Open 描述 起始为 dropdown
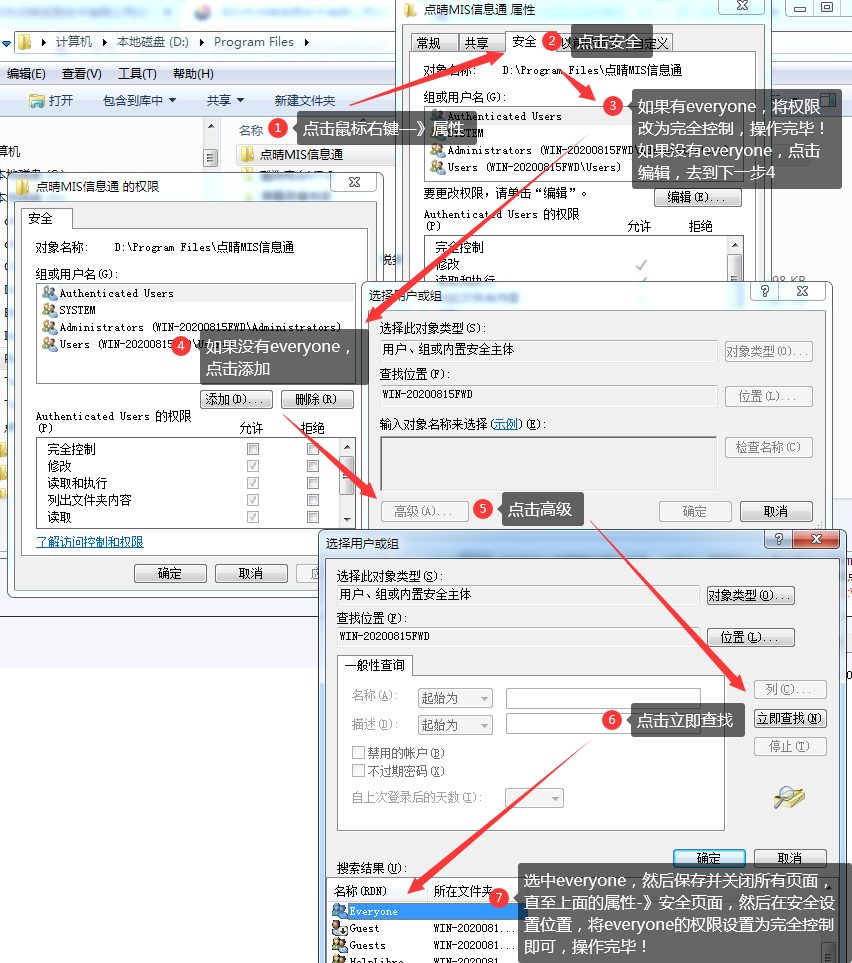Screen dimensions: 852x963 [x=455, y=725]
